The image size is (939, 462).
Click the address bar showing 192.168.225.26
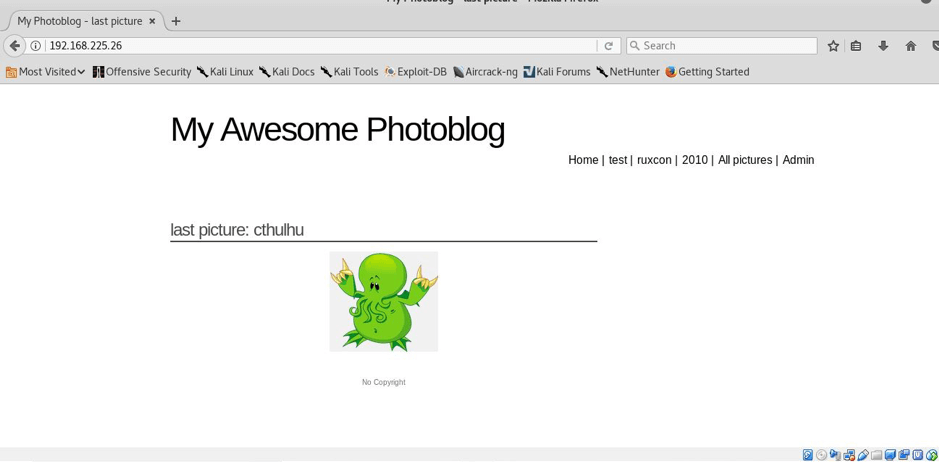pyautogui.click(x=320, y=46)
